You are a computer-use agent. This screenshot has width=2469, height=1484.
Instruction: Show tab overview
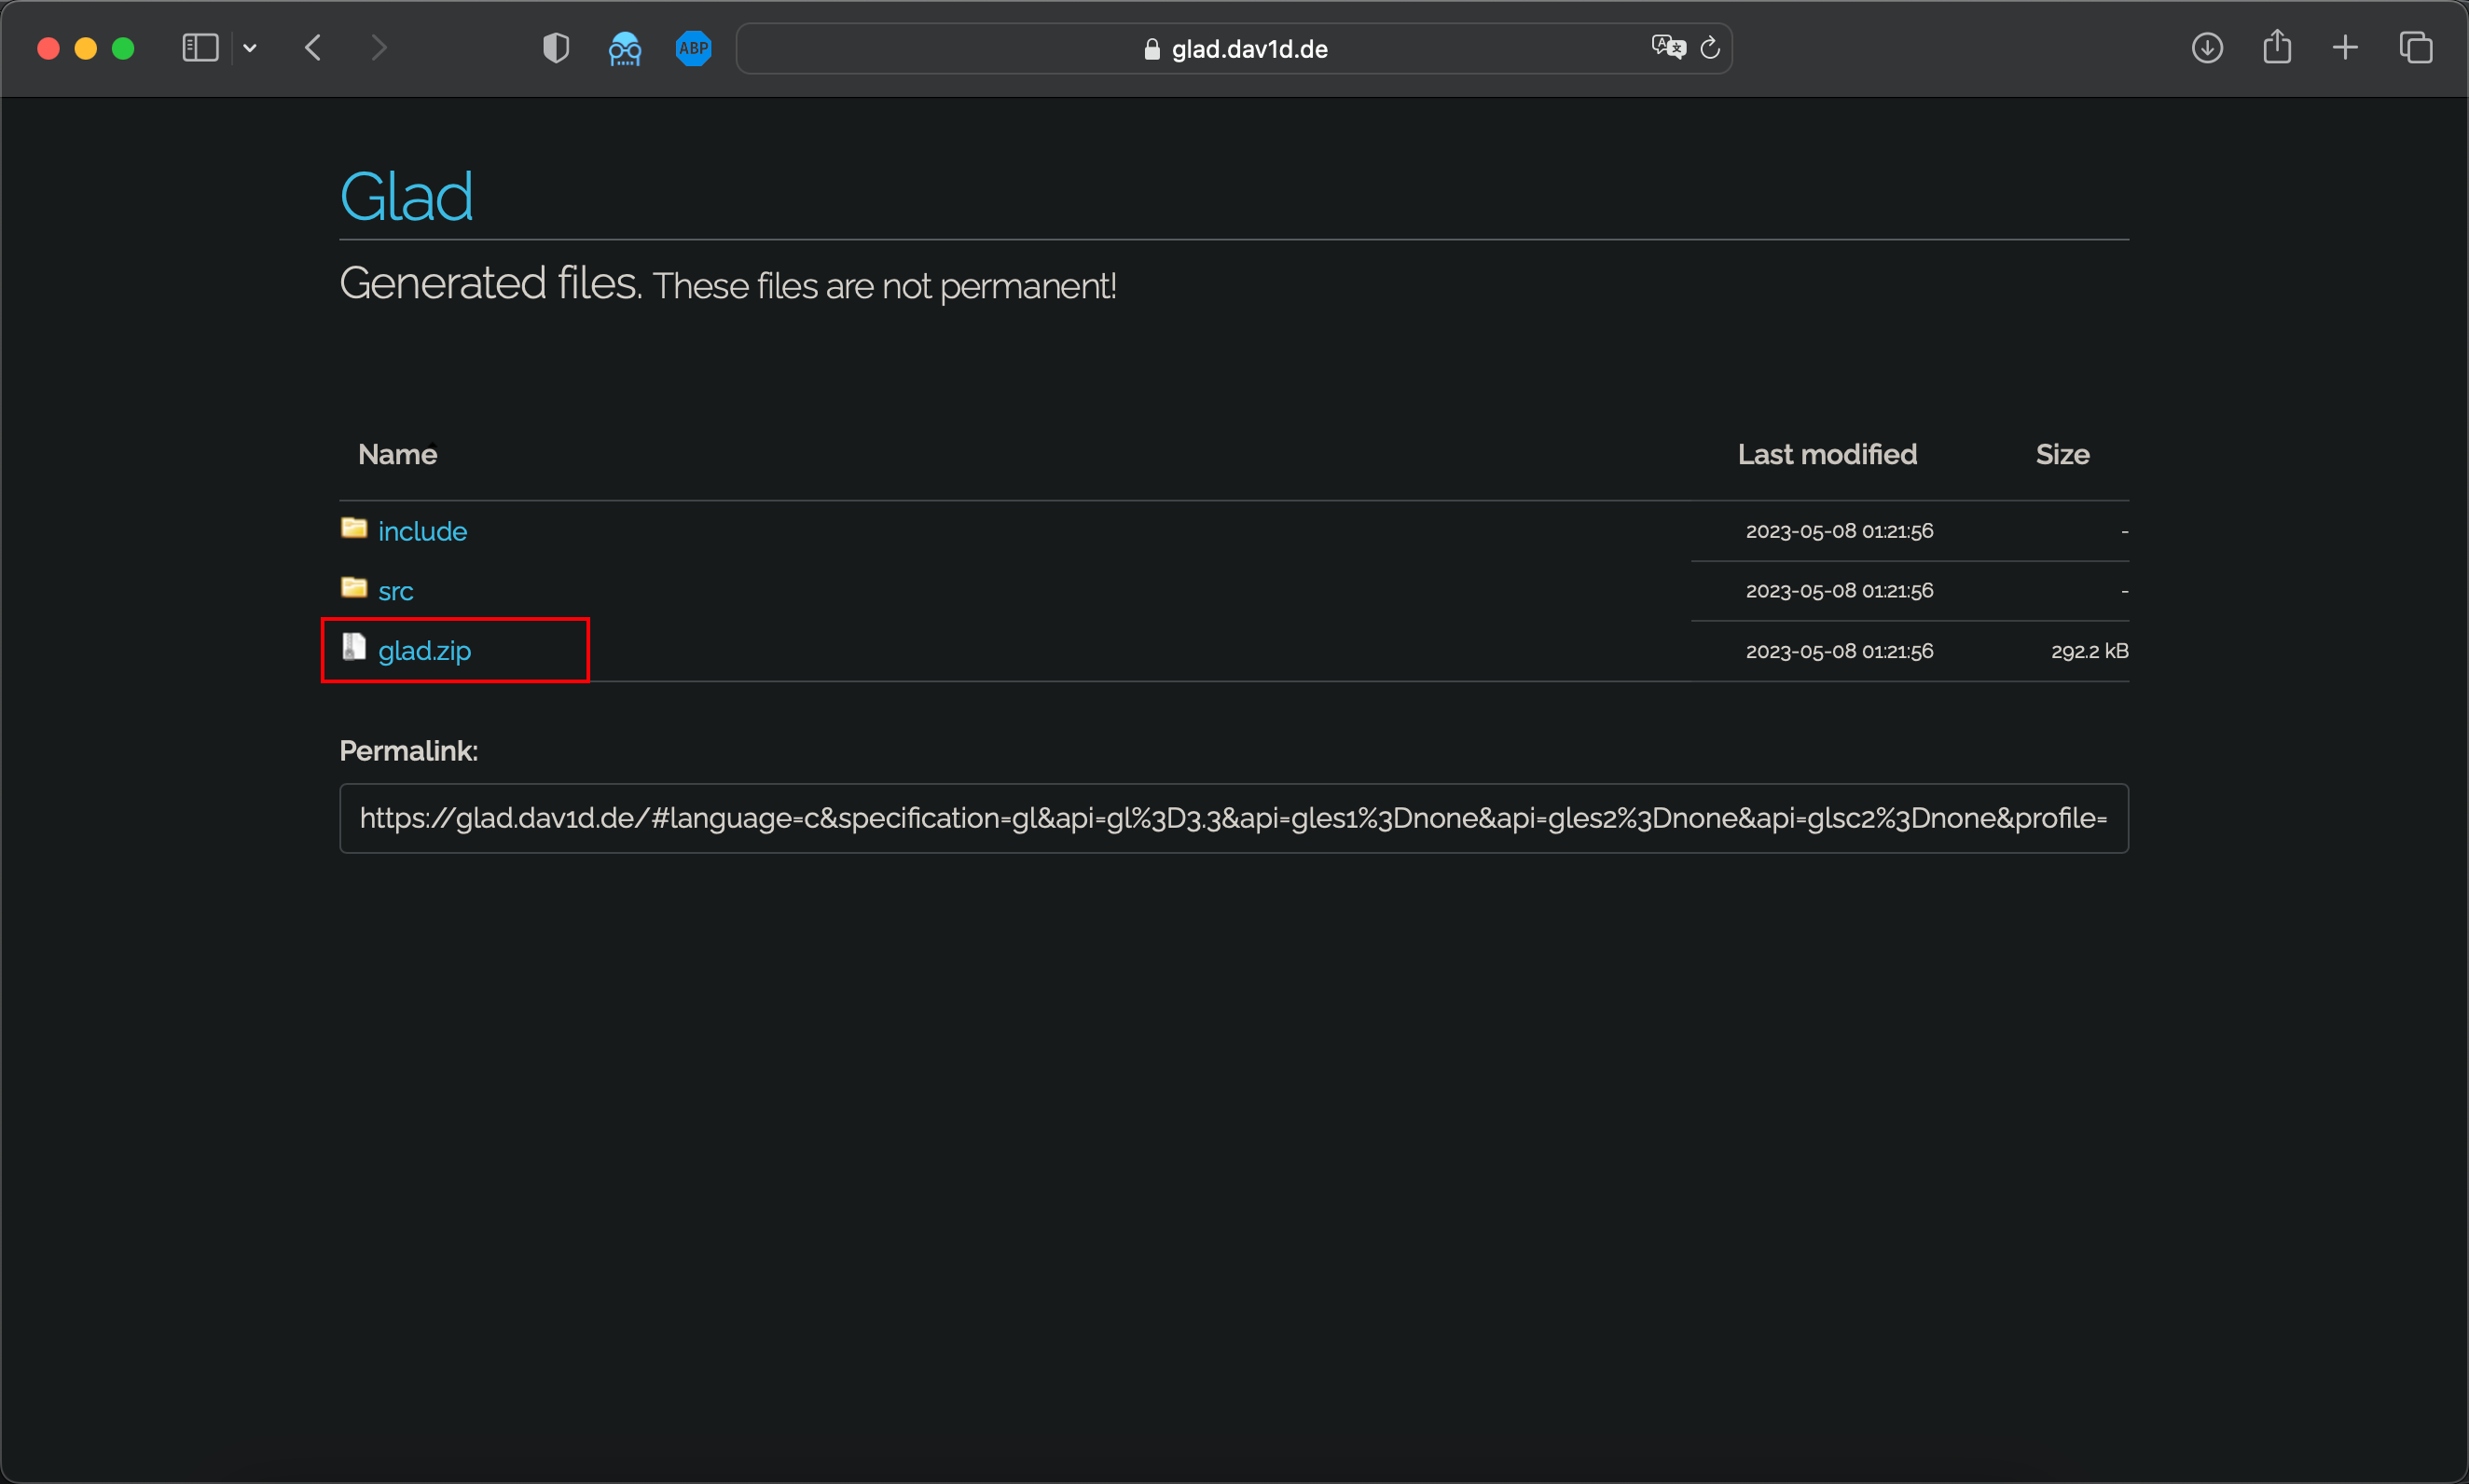coord(2415,48)
